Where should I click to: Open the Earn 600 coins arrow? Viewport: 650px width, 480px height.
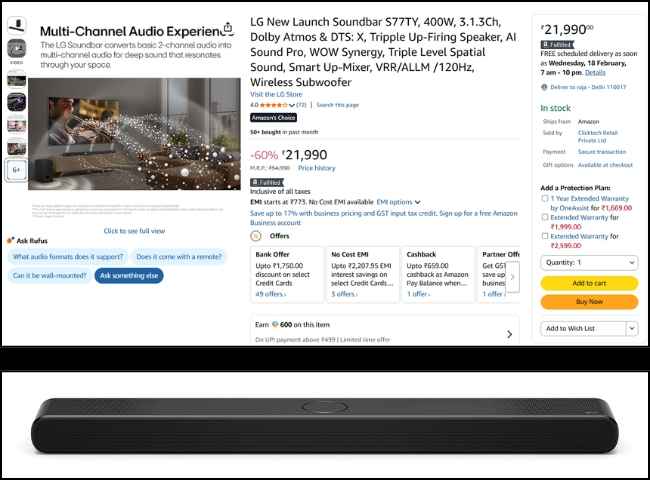[x=509, y=334]
